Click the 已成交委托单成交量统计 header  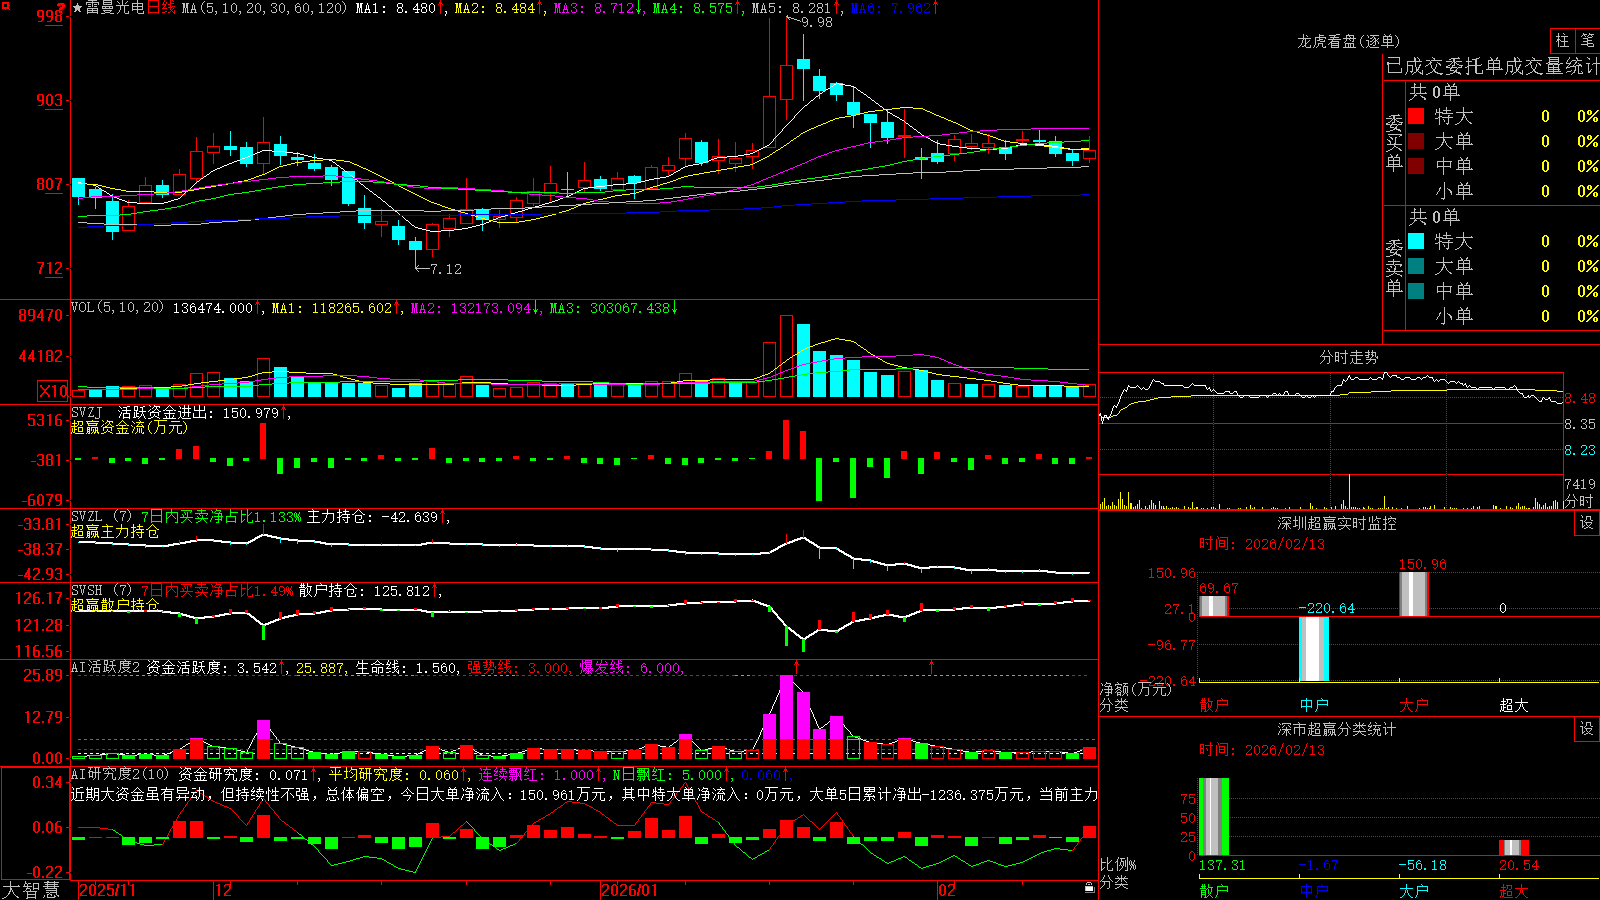pyautogui.click(x=1492, y=66)
